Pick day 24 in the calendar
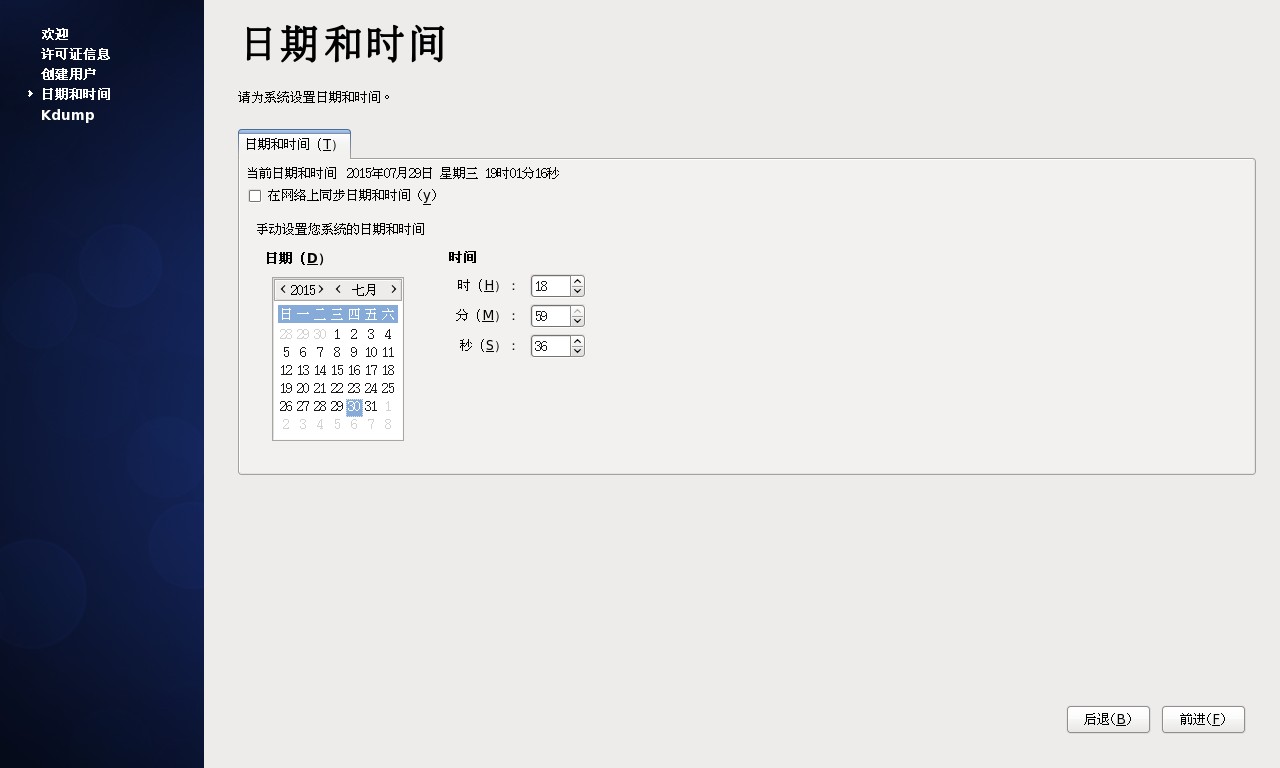1280x768 pixels. coord(371,388)
